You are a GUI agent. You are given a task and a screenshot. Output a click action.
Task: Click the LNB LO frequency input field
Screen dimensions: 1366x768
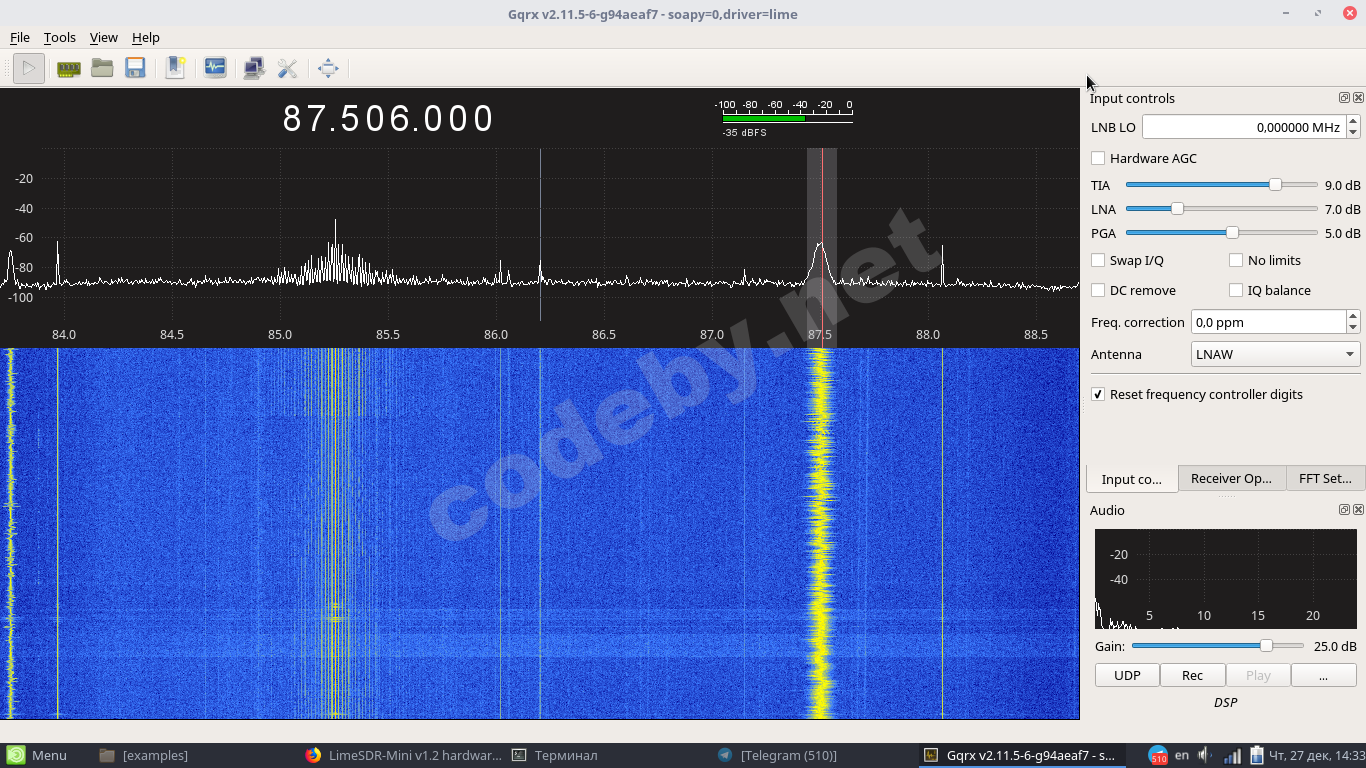coord(1244,127)
